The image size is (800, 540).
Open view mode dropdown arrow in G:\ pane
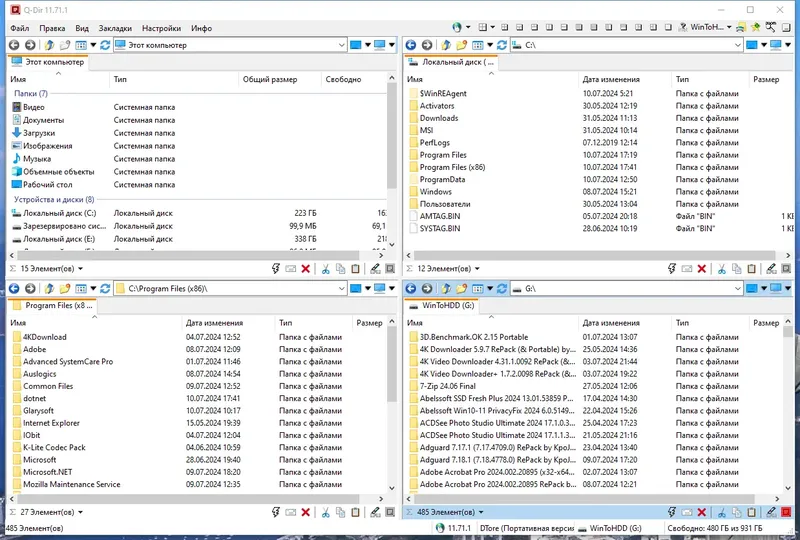pos(490,288)
